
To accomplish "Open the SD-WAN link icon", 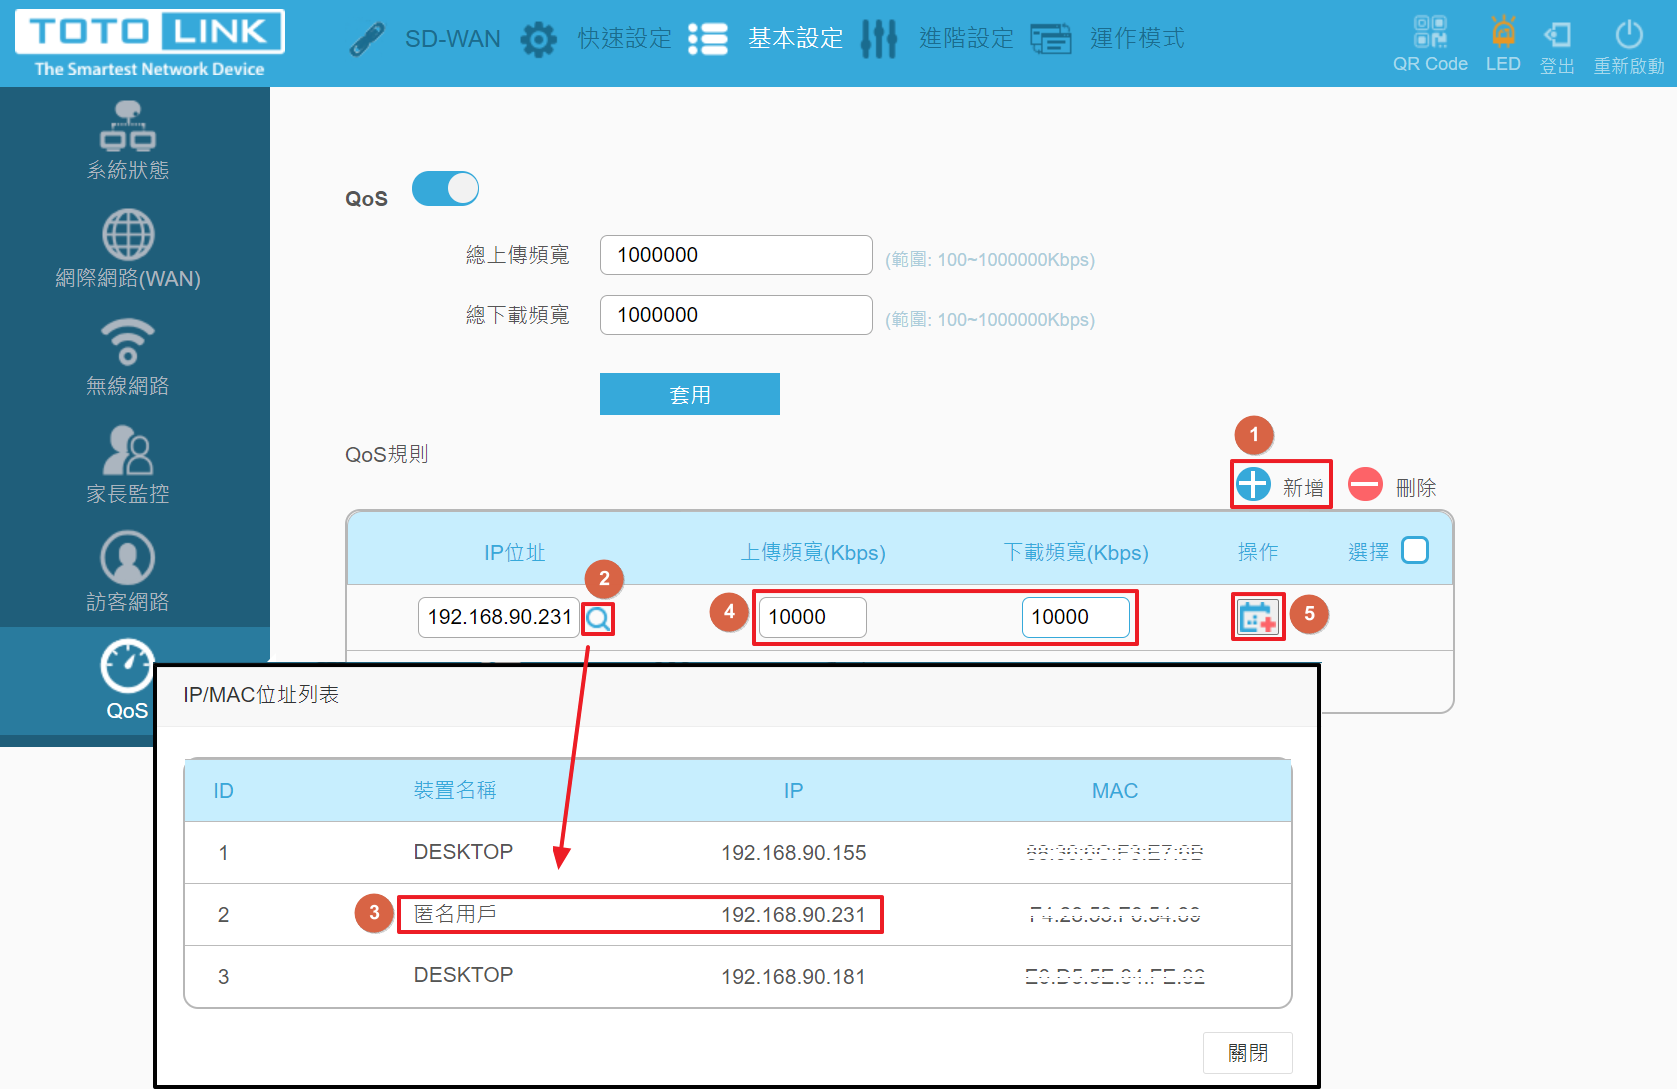I will click(367, 39).
